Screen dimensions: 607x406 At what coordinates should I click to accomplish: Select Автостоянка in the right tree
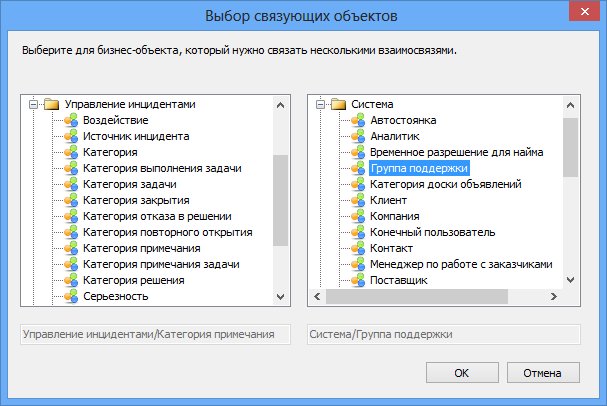[403, 120]
